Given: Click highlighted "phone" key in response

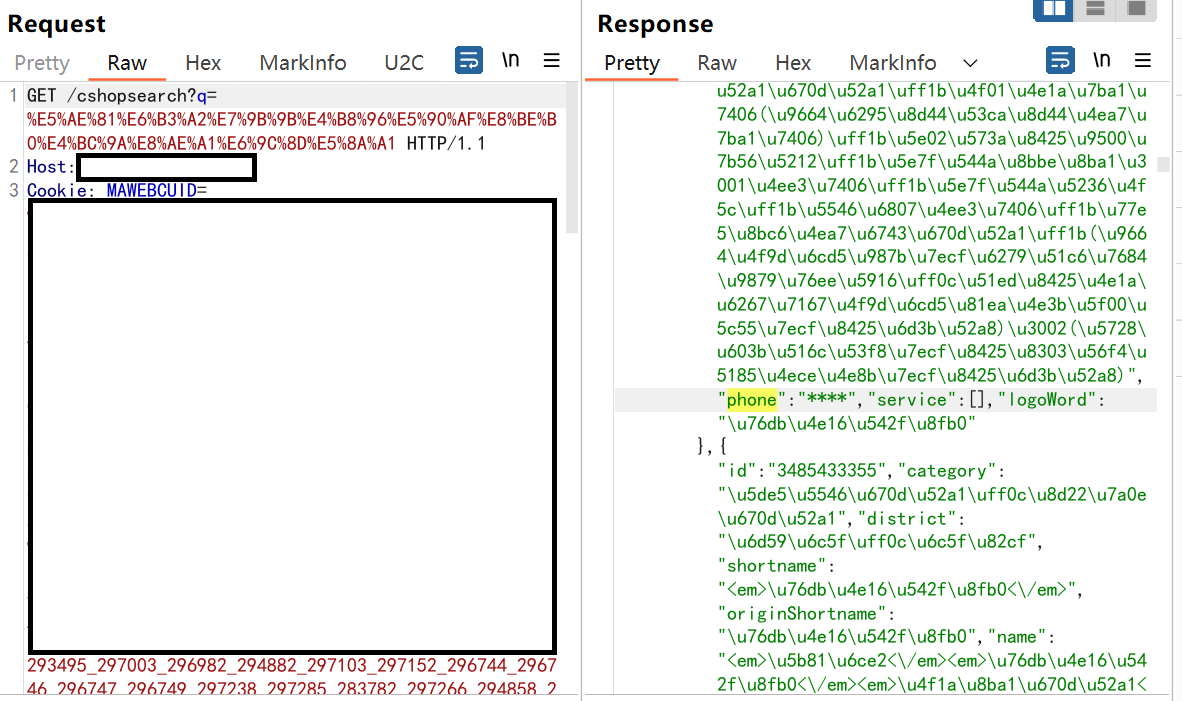Looking at the screenshot, I should click(751, 400).
